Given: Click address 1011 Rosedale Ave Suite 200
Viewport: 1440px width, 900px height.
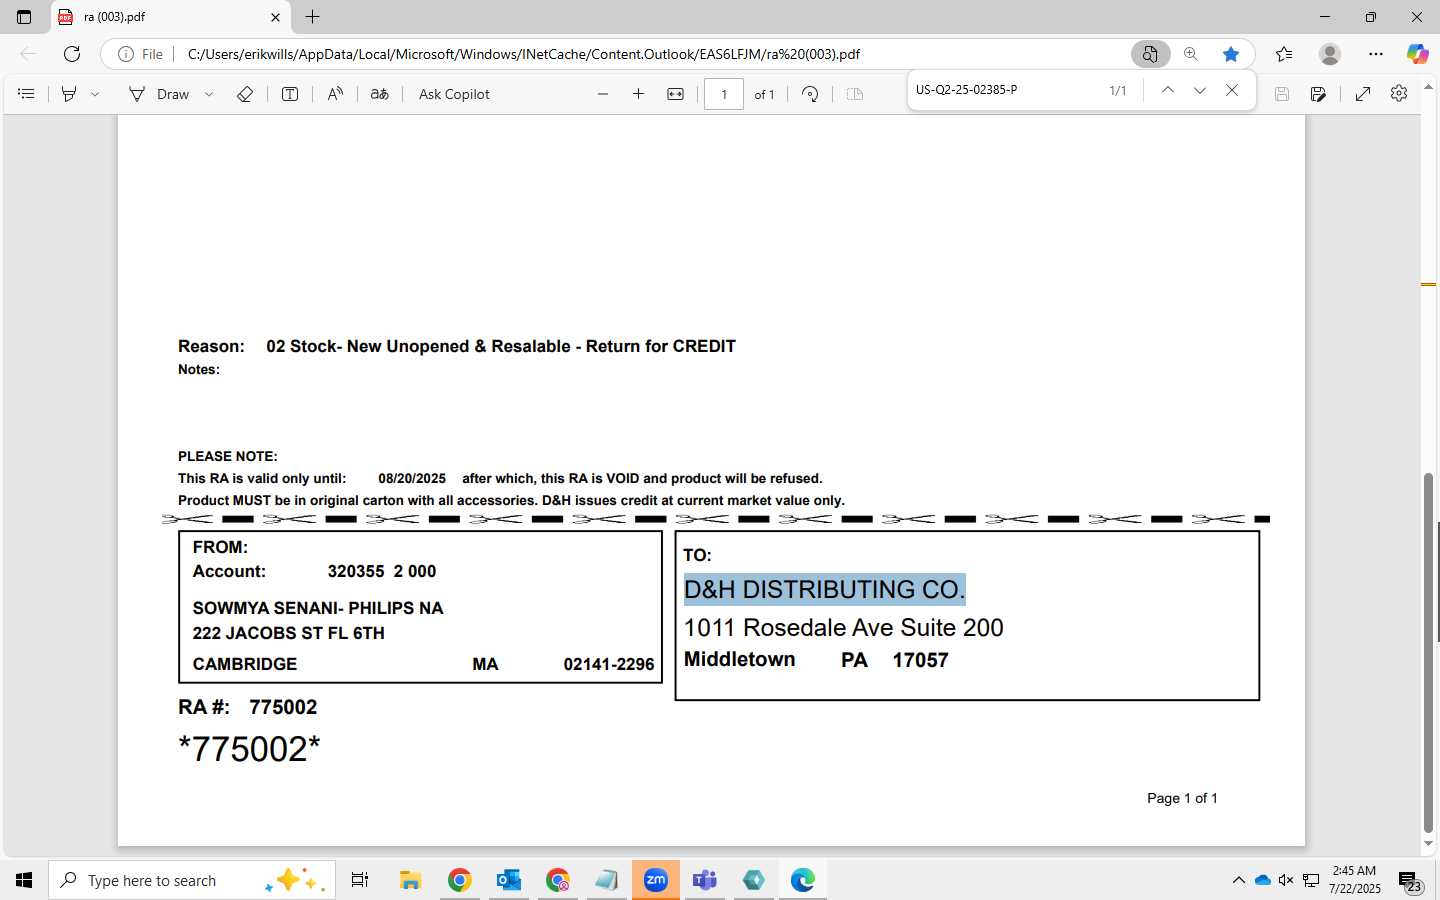Looking at the screenshot, I should click(843, 627).
